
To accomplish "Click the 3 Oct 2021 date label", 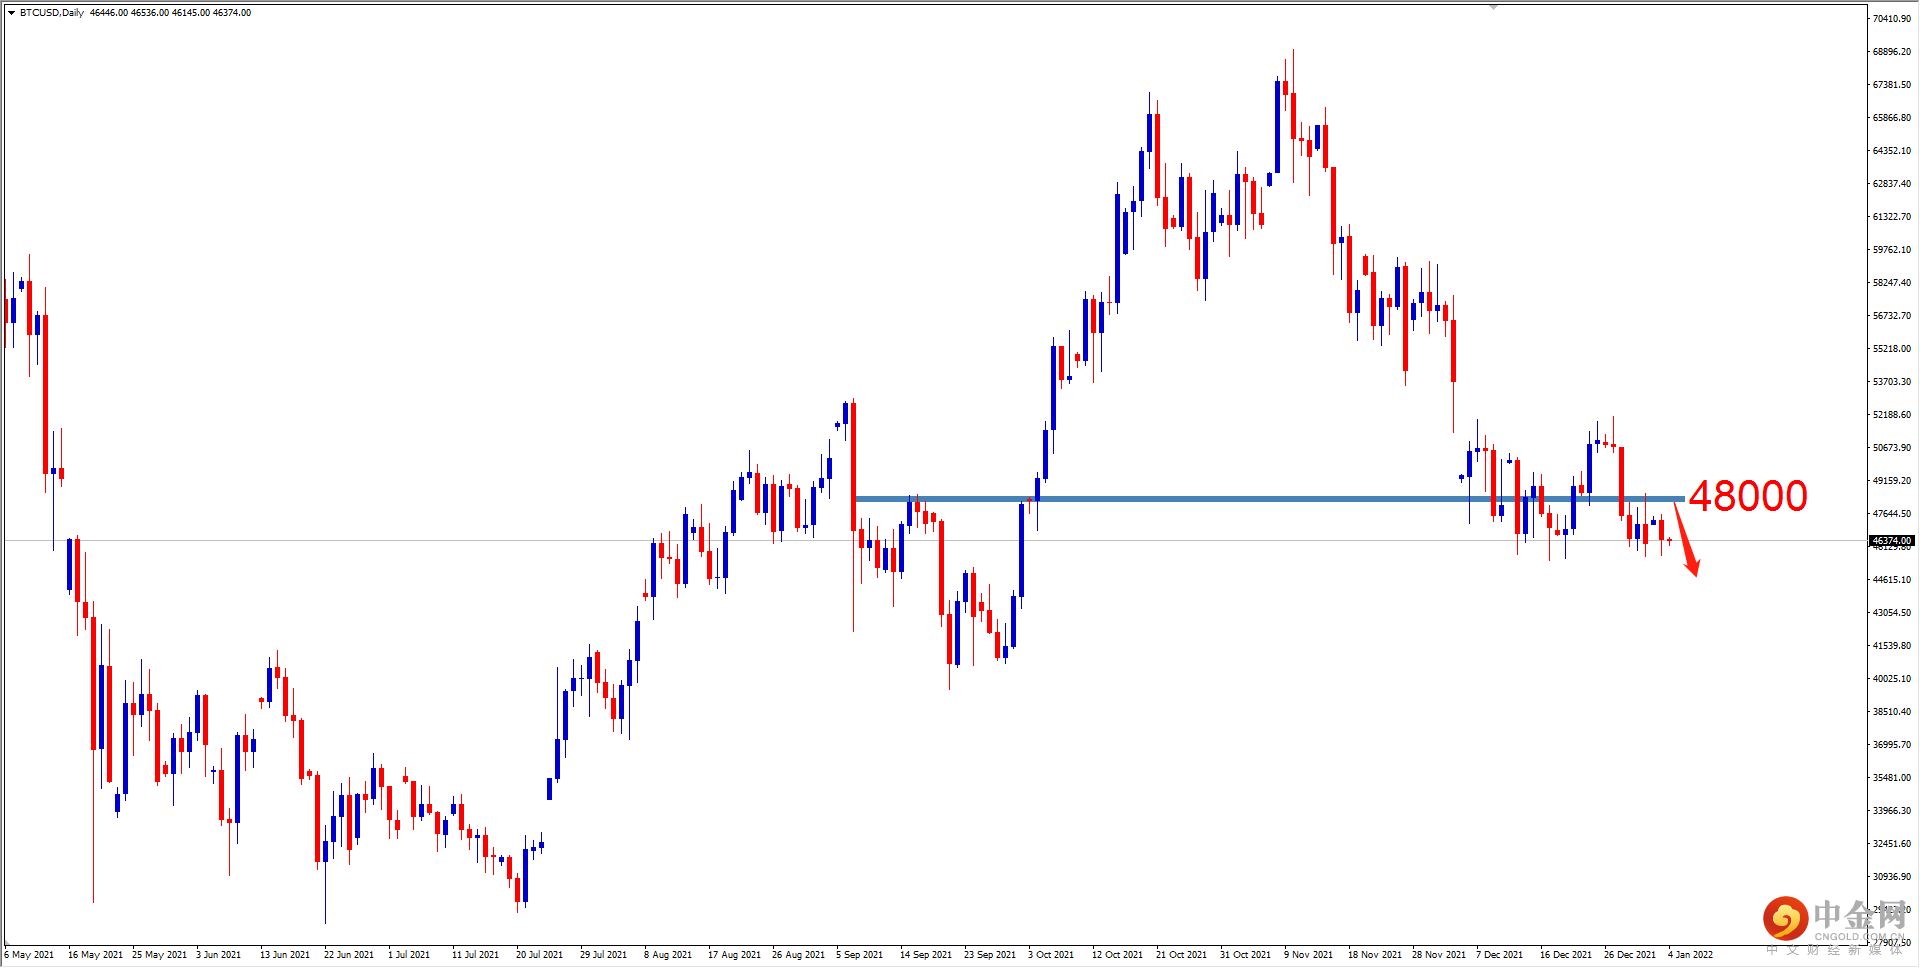I will 1051,955.
